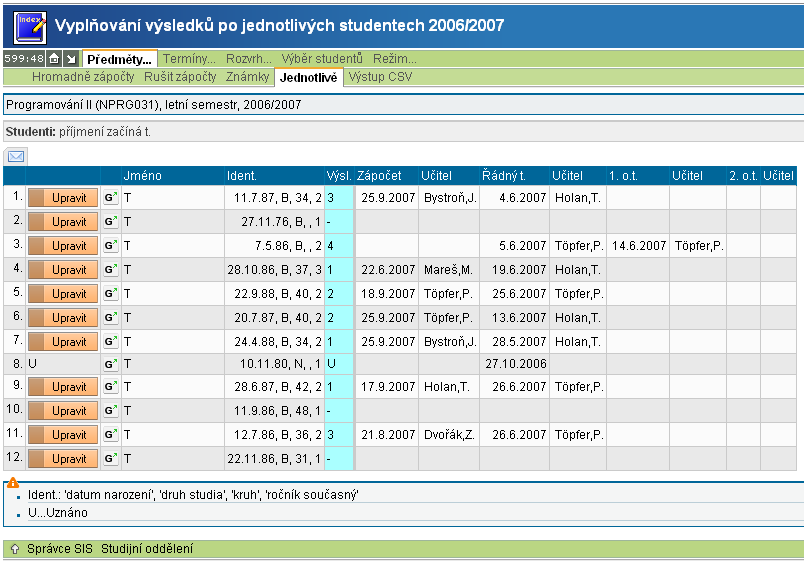The width and height of the screenshot is (804, 564).
Task: Open the Předměty menu
Action: point(119,59)
